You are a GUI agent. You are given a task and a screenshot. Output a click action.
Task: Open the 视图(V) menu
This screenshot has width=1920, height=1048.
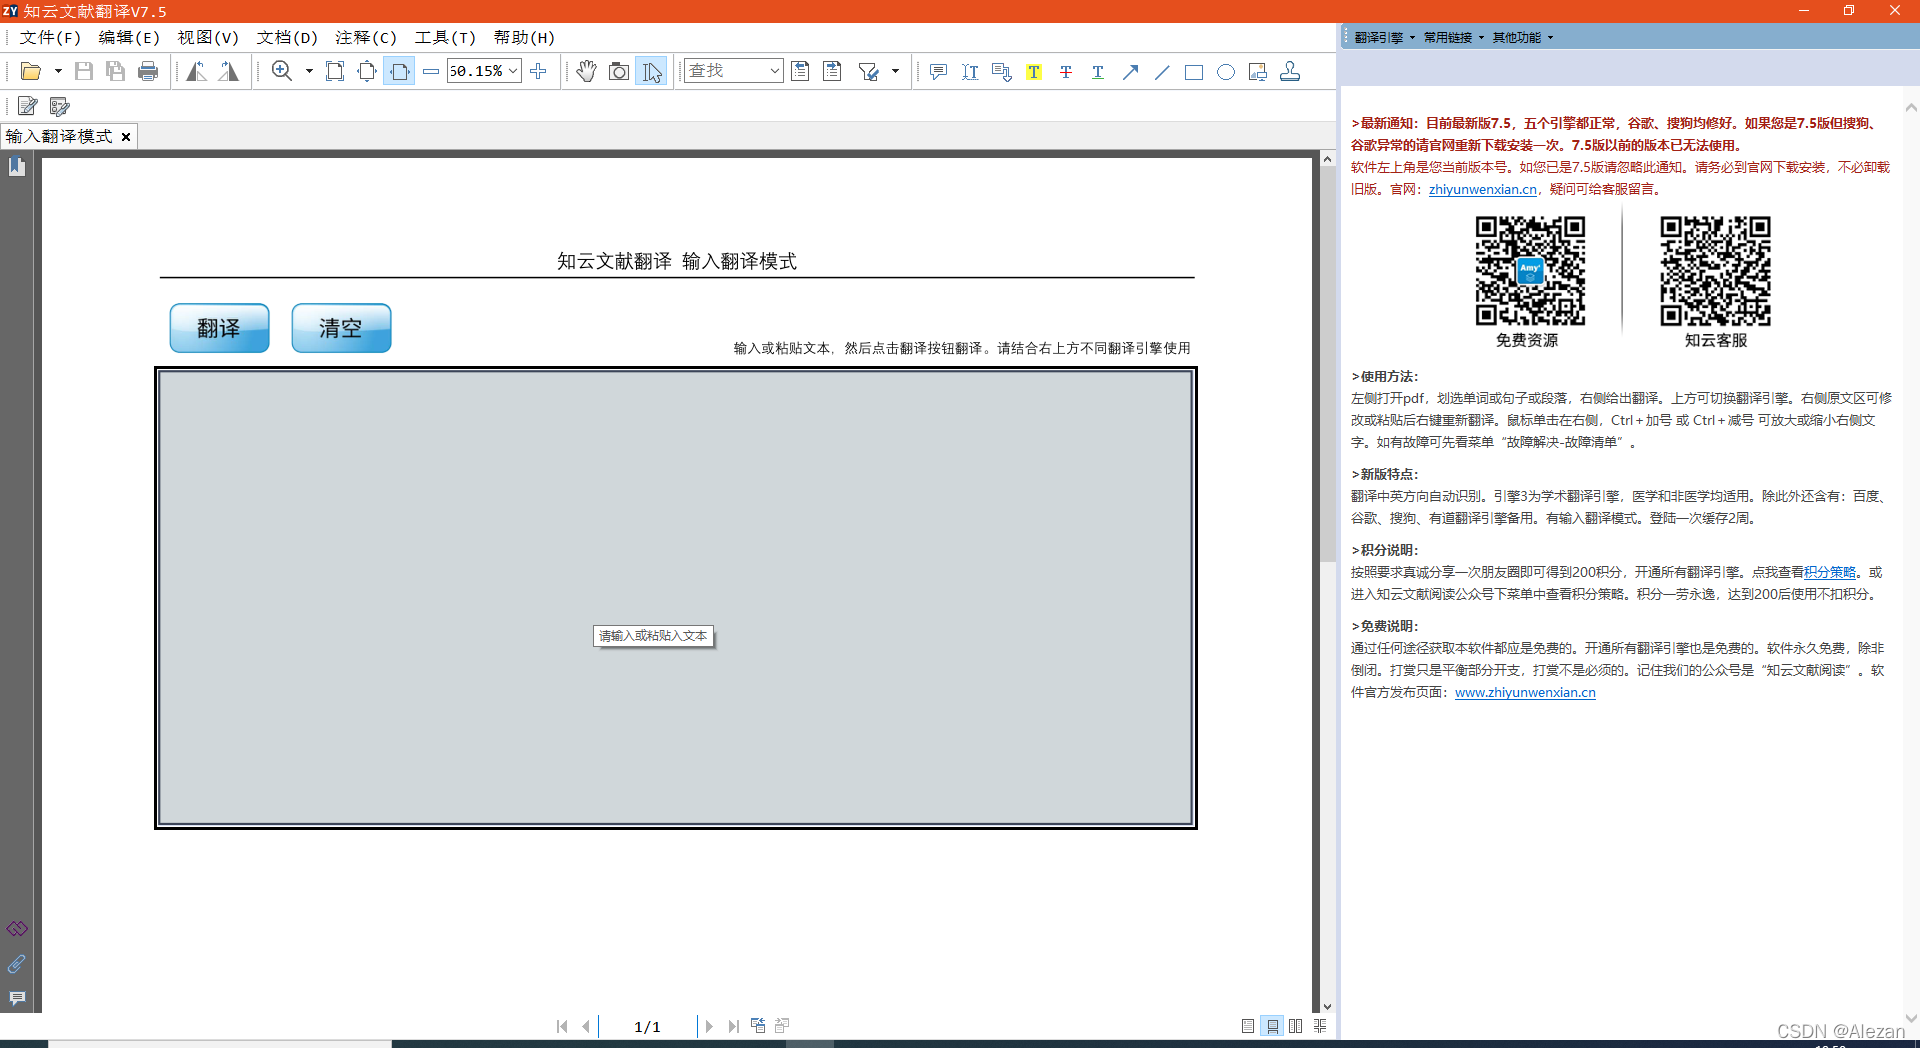pos(208,37)
